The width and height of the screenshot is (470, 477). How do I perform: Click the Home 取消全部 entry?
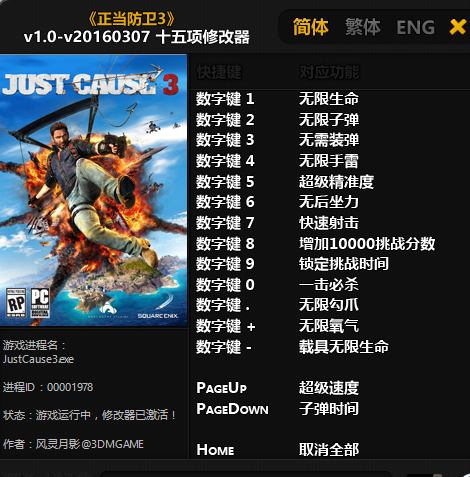tap(277, 450)
